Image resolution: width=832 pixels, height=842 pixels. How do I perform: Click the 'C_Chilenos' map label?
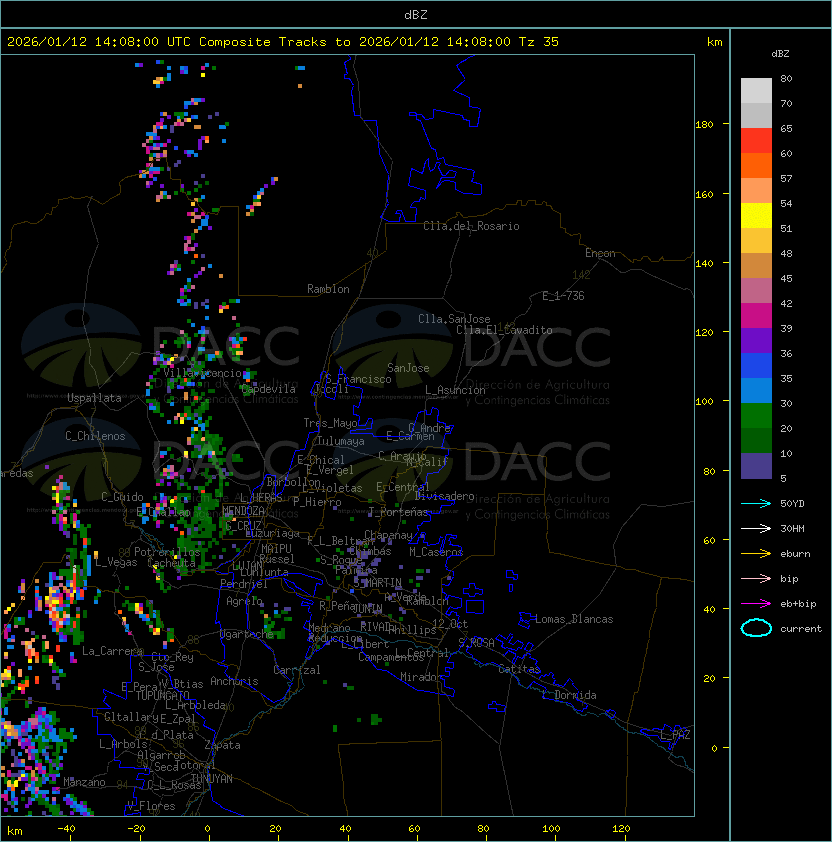(95, 436)
